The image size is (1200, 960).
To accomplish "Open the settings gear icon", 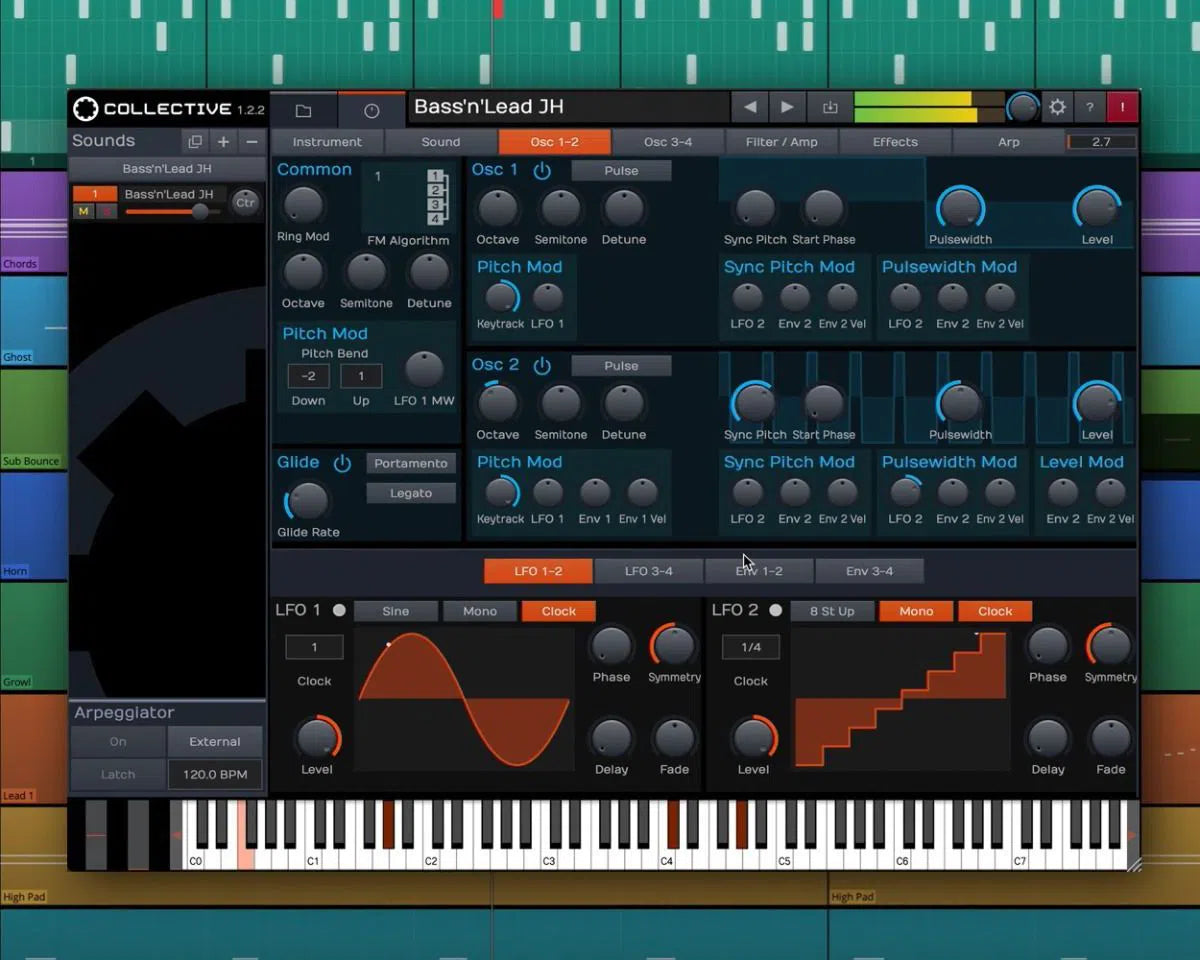I will pos(1057,107).
